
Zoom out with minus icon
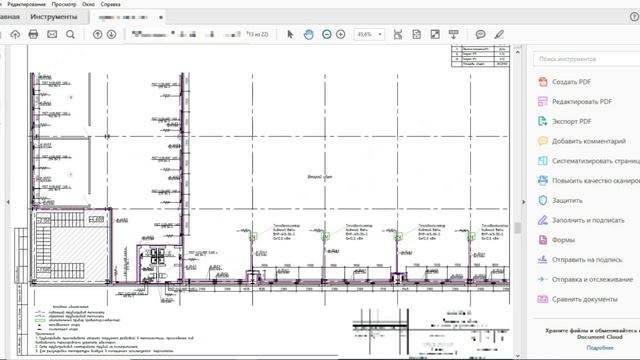click(x=327, y=34)
